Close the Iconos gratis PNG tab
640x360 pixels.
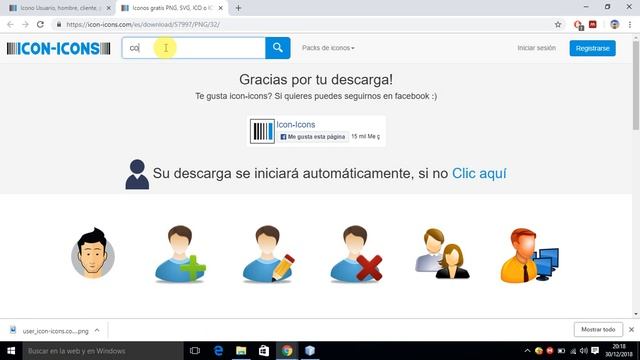click(220, 8)
